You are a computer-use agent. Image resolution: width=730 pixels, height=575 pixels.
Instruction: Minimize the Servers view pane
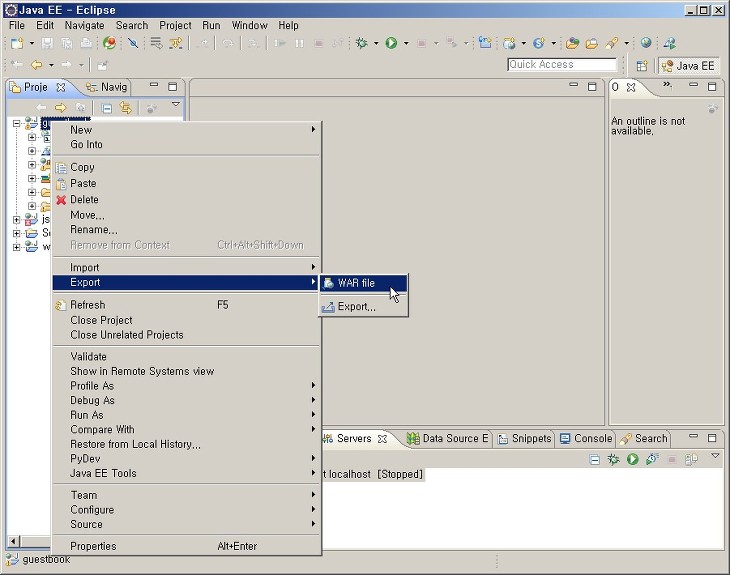(693, 437)
